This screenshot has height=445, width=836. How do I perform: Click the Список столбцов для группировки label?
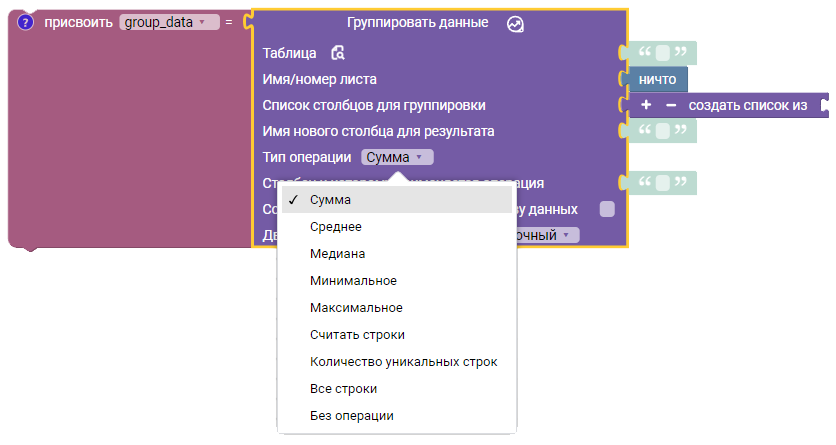click(374, 106)
